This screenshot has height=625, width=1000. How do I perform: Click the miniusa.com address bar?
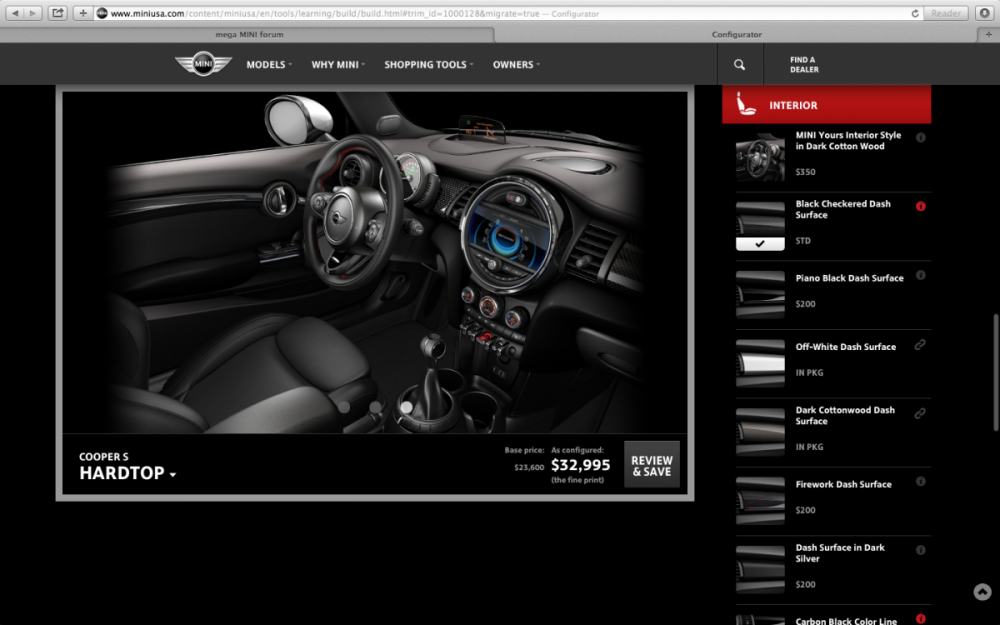click(504, 13)
